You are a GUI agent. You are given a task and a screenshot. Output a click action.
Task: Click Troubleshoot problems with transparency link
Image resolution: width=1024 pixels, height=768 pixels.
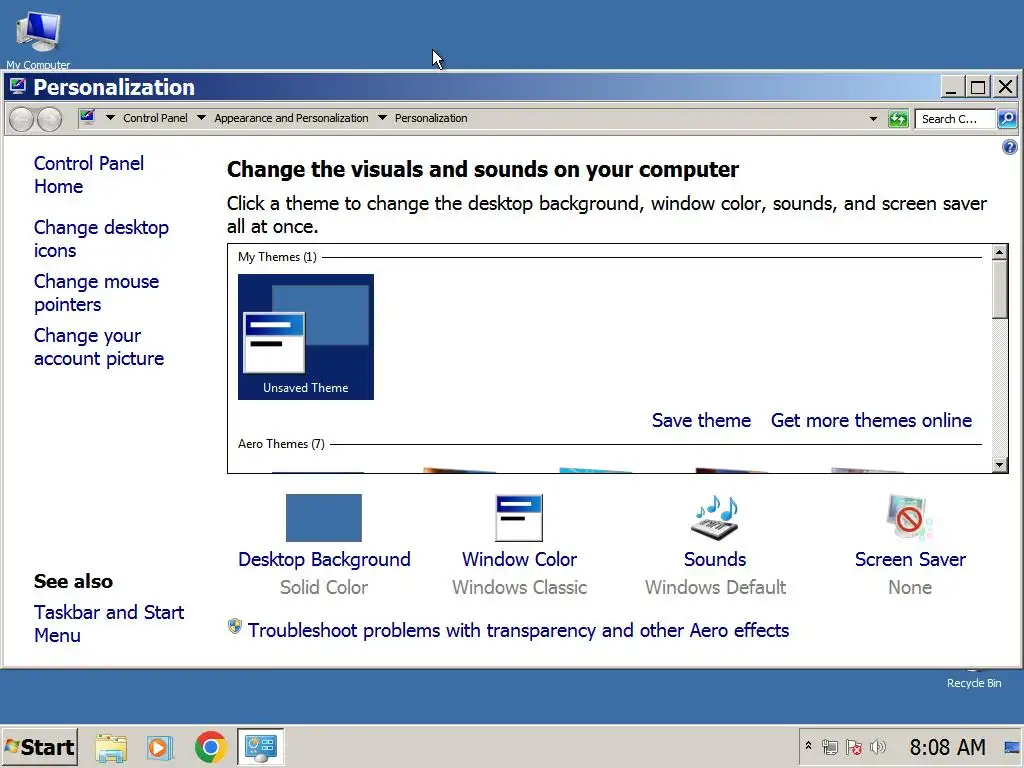pos(518,630)
